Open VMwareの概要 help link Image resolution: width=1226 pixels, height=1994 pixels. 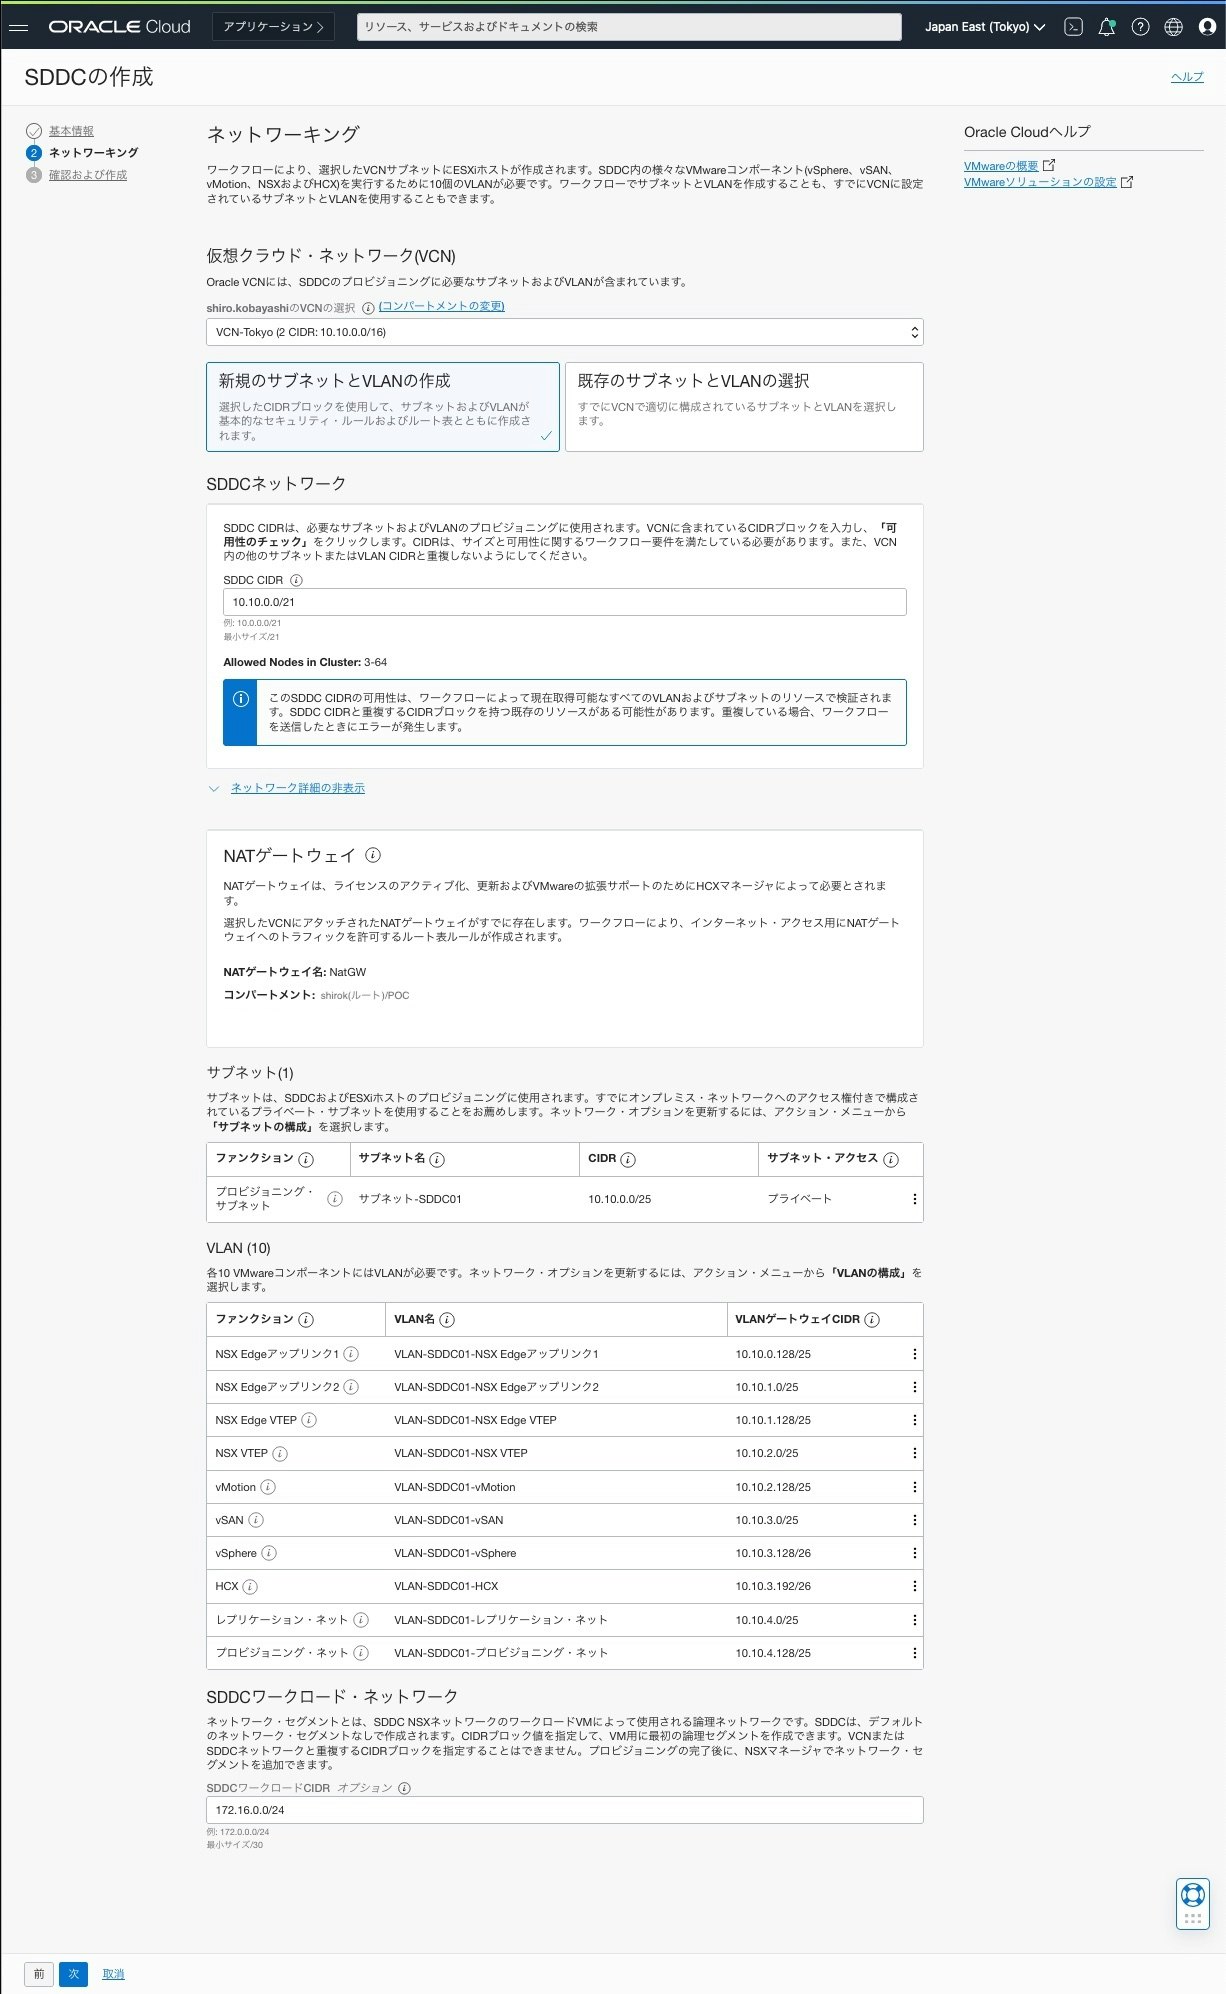[x=1001, y=166]
